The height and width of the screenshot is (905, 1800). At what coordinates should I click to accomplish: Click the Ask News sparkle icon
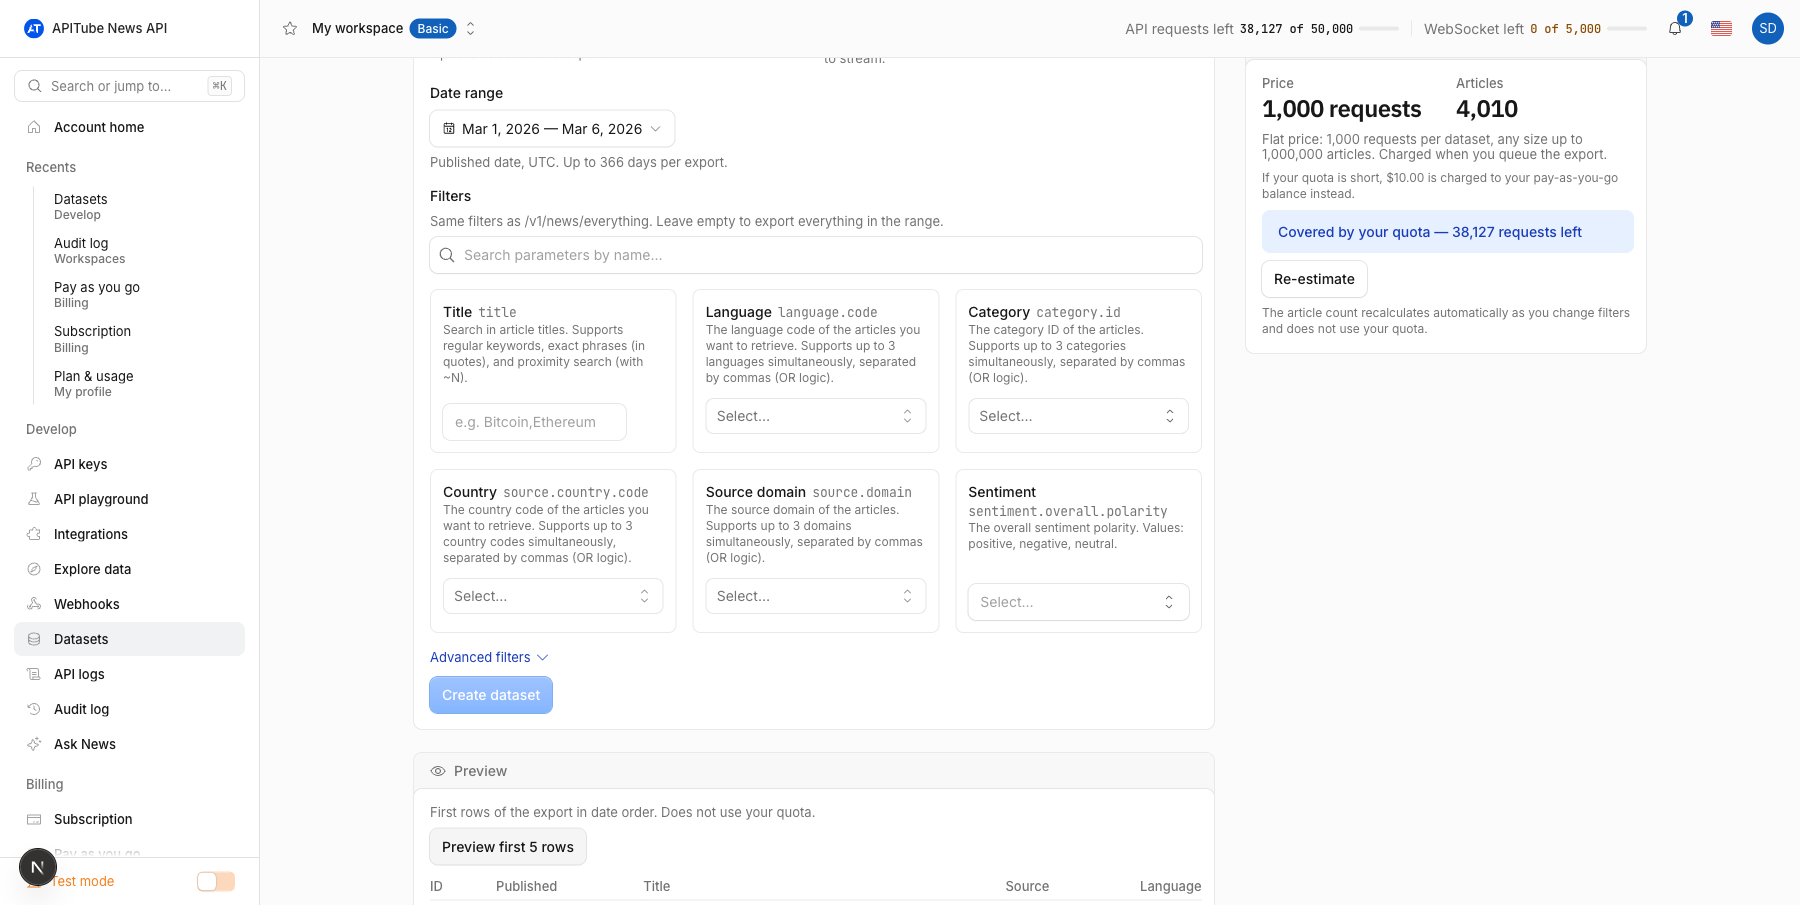pos(34,744)
